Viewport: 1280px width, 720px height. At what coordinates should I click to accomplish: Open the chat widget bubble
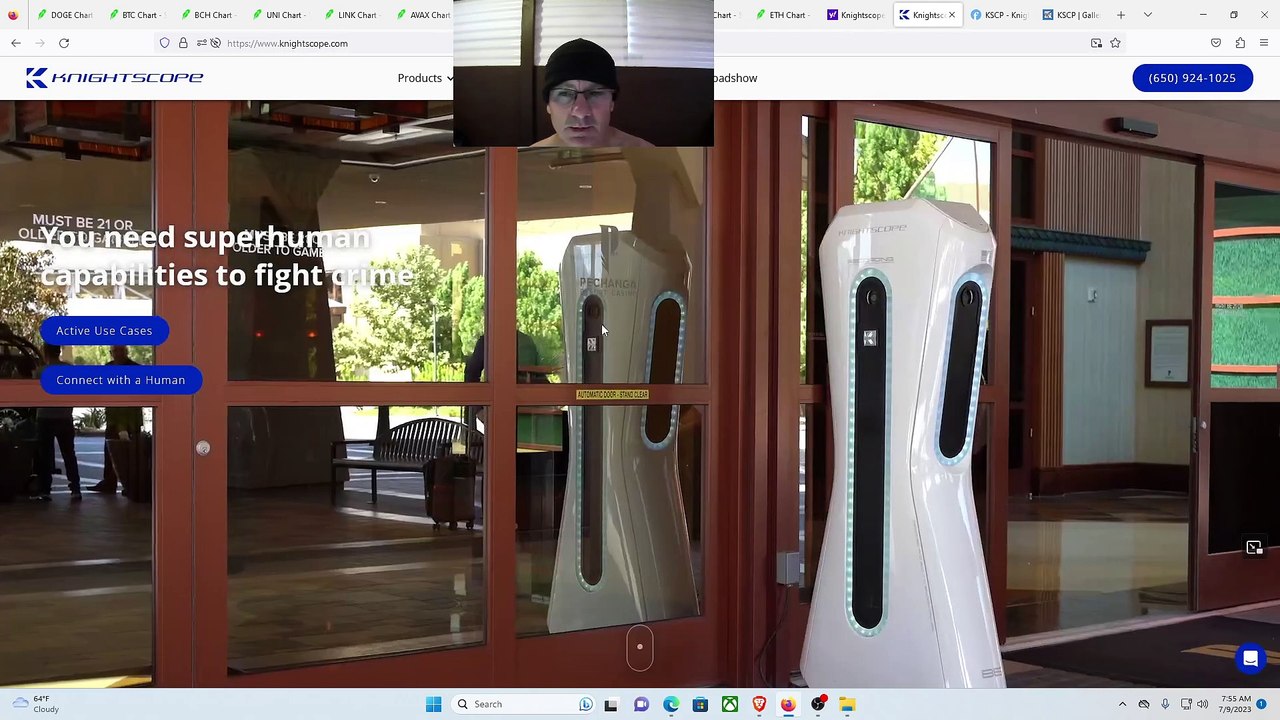1250,659
